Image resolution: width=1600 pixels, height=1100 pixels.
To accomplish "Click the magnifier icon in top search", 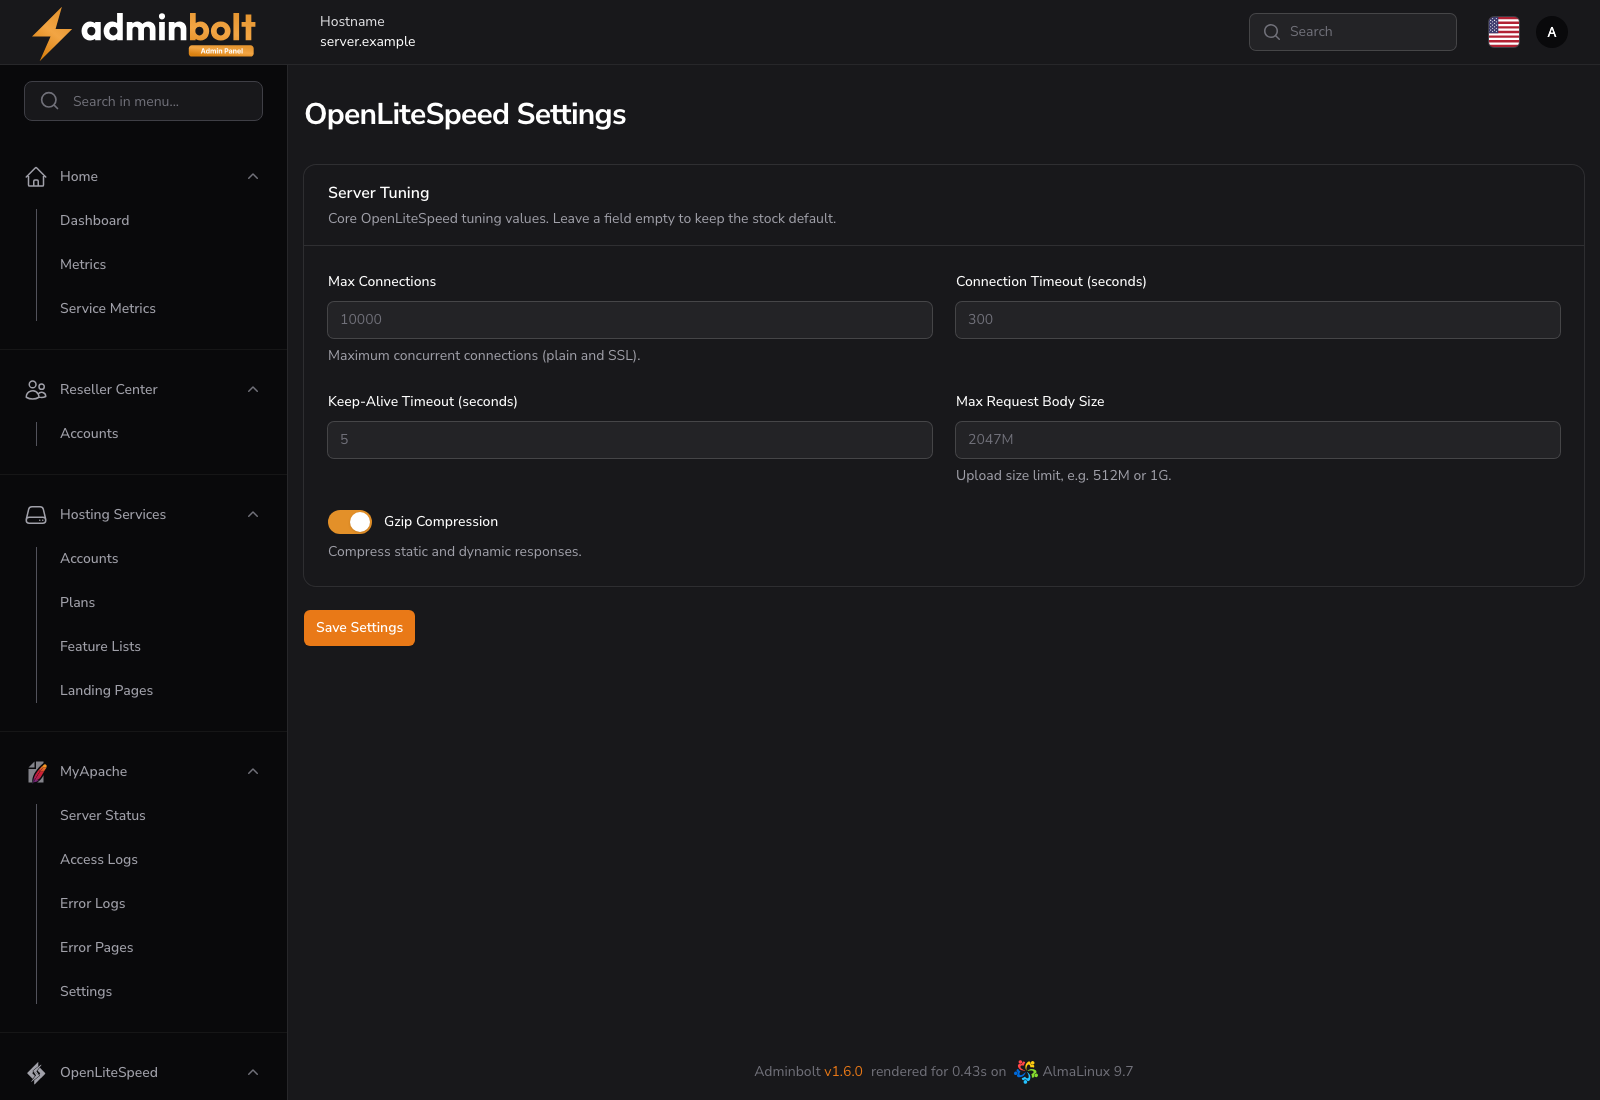I will pyautogui.click(x=1272, y=32).
